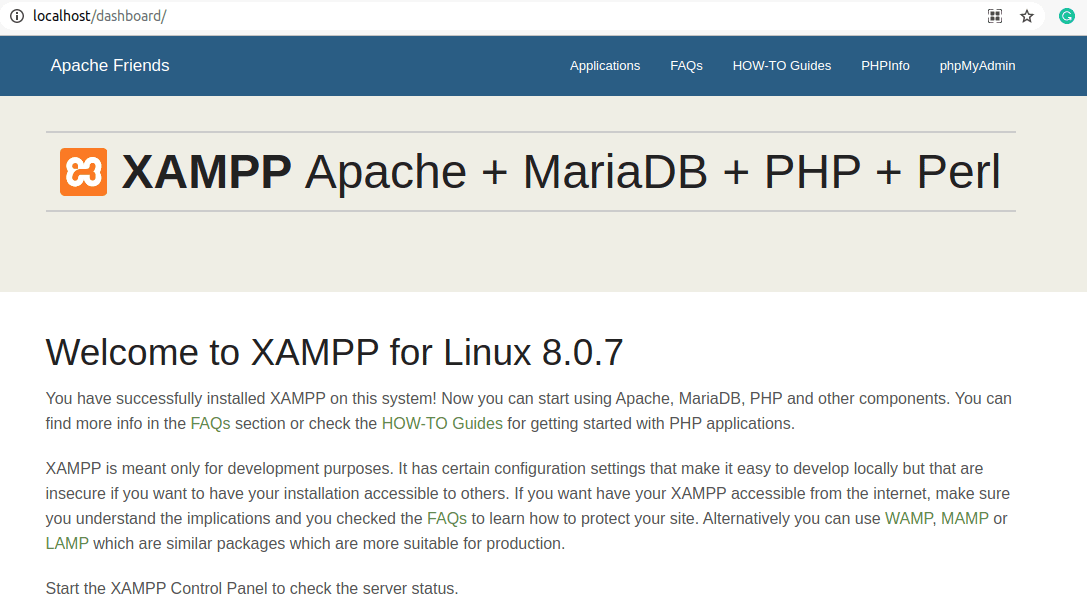The height and width of the screenshot is (605, 1087).
Task: Select the localhost text in URL bar
Action: pos(60,16)
